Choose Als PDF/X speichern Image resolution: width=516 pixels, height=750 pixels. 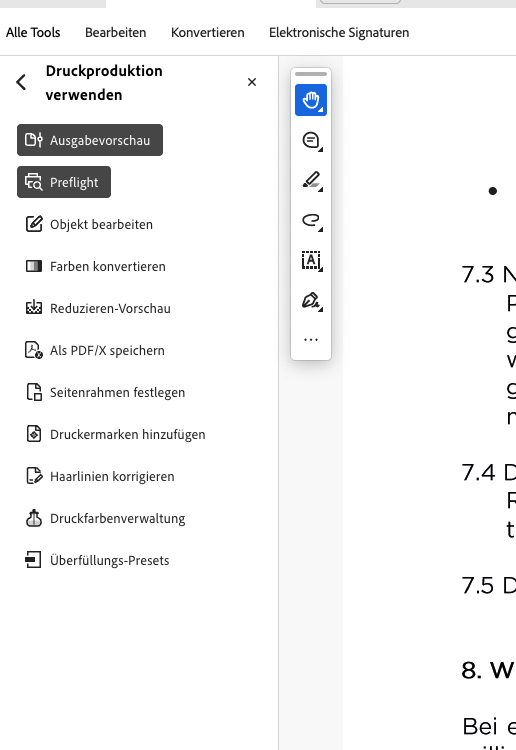tap(95, 351)
